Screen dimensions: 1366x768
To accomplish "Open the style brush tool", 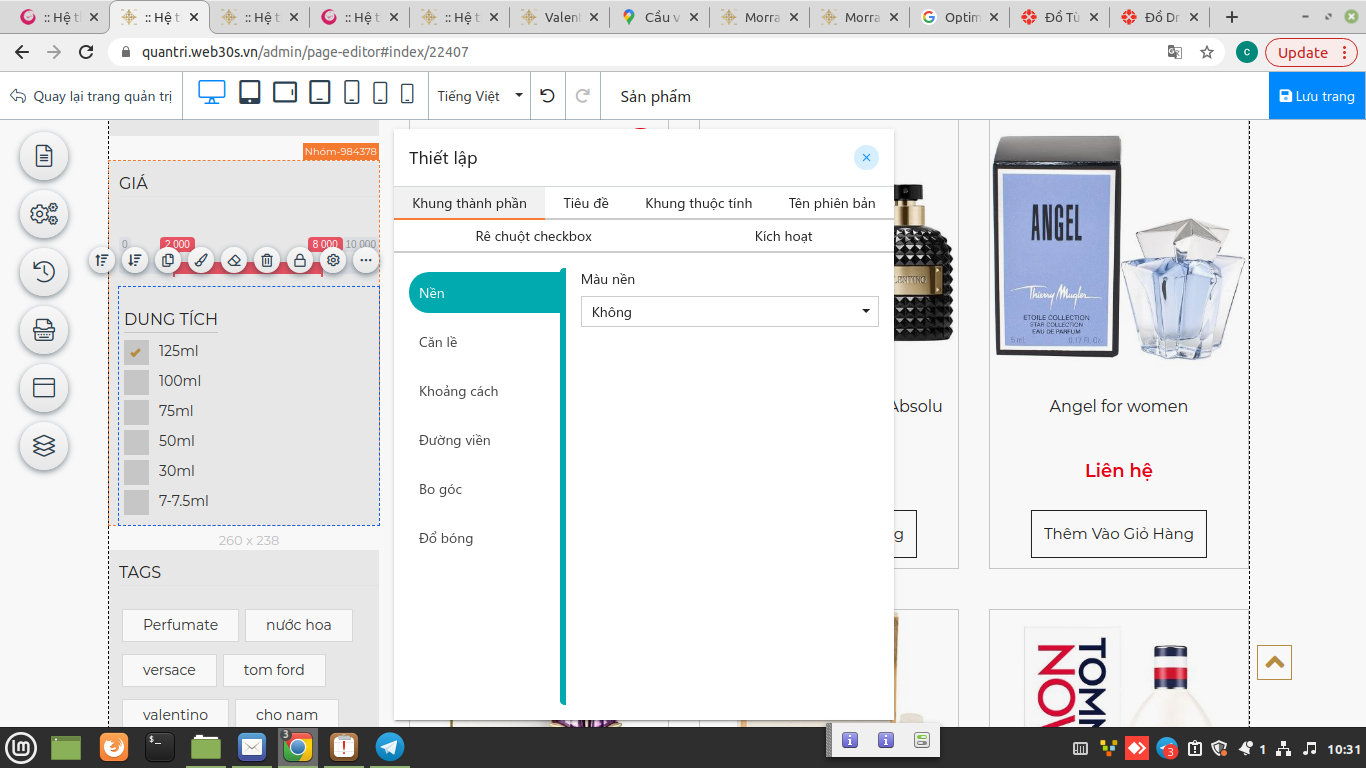I will click(201, 260).
